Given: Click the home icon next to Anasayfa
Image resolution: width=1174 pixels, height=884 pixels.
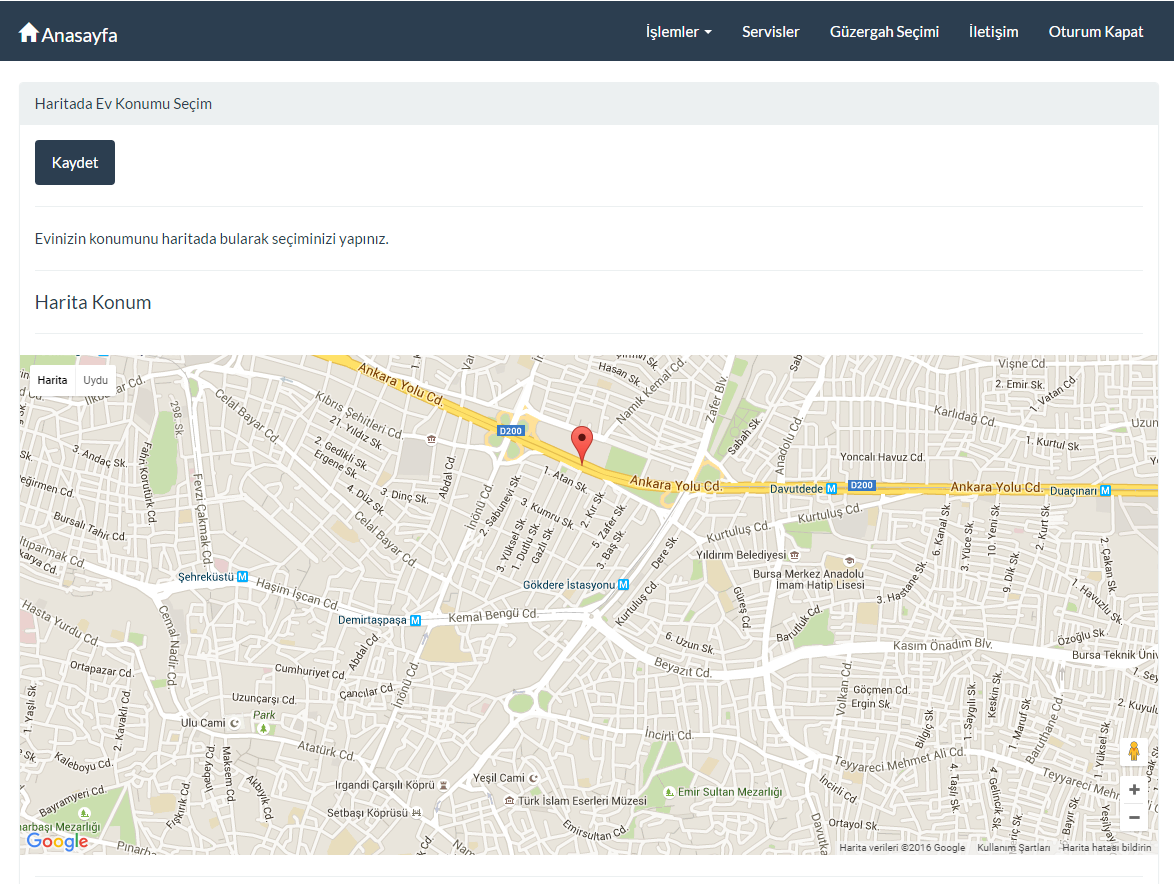Looking at the screenshot, I should [x=28, y=32].
